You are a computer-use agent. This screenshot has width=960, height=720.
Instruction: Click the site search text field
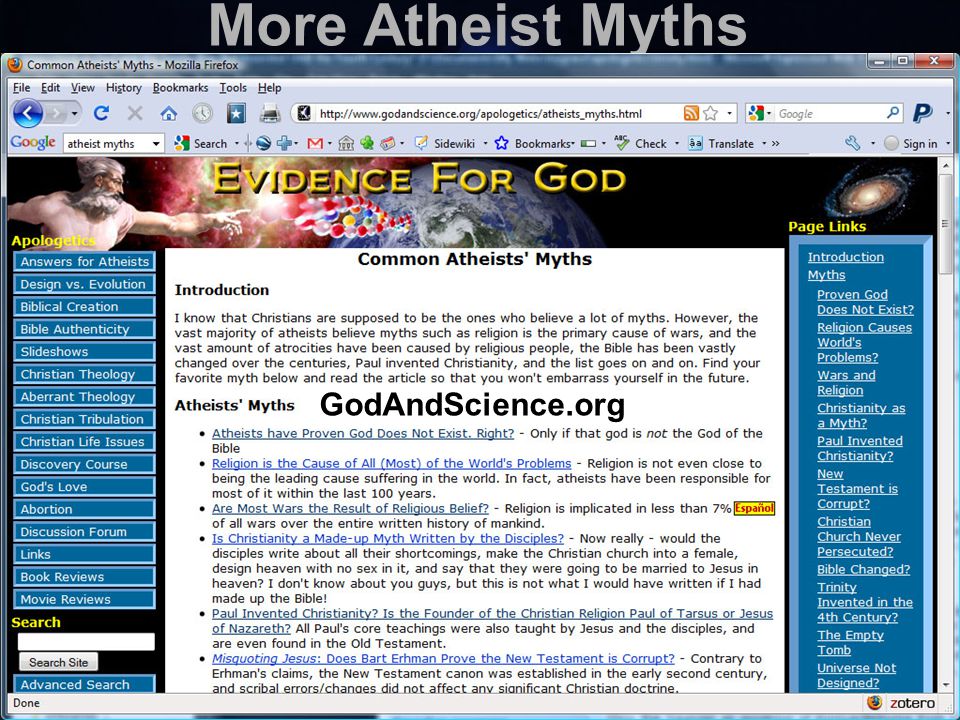point(86,642)
